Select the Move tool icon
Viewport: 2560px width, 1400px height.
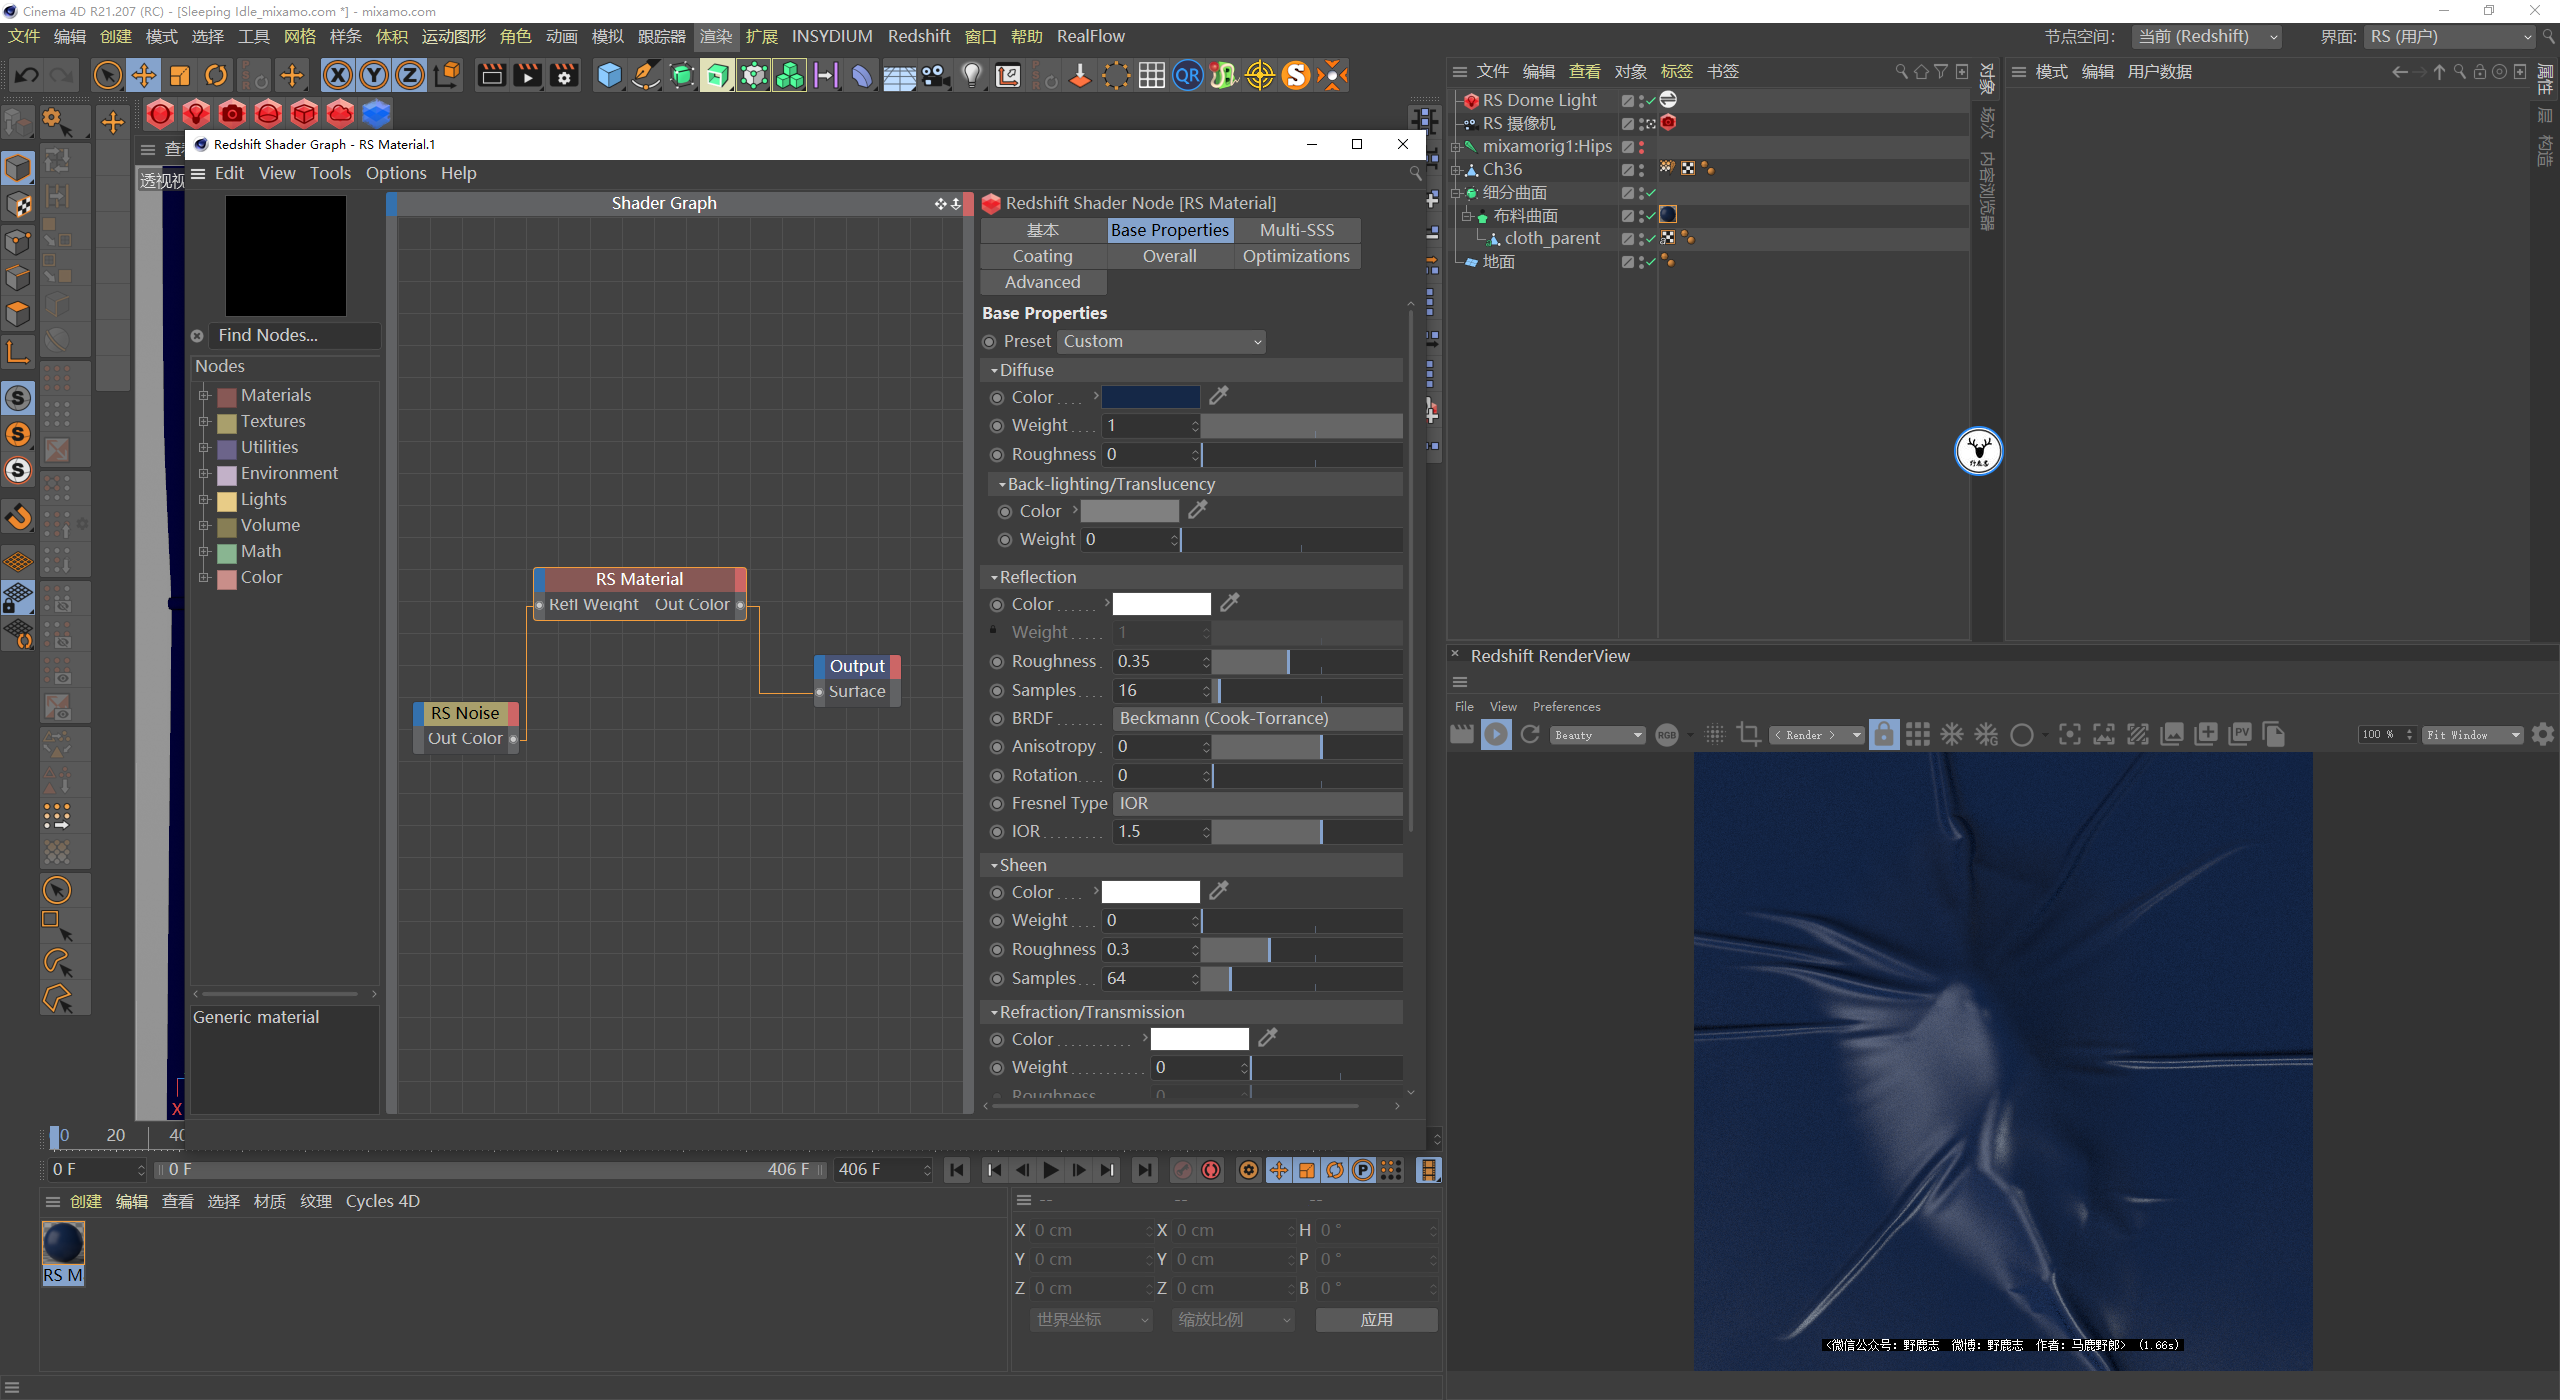click(x=144, y=75)
